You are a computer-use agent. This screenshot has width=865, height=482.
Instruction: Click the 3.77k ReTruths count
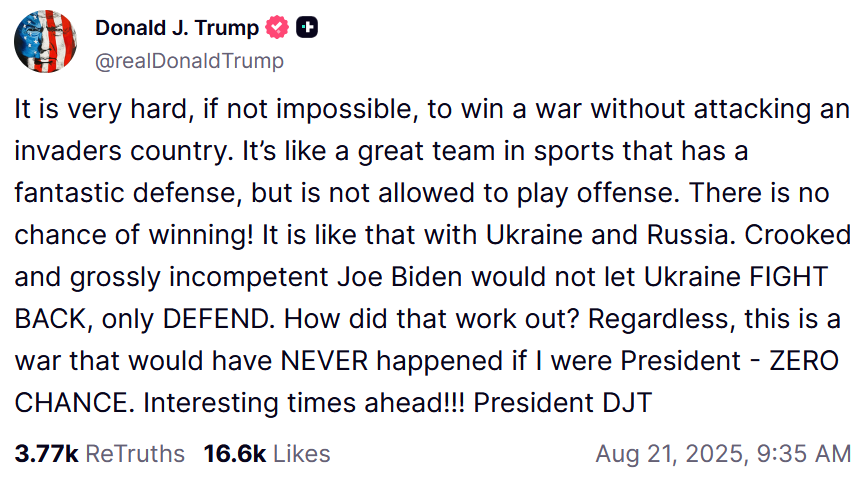[46, 454]
